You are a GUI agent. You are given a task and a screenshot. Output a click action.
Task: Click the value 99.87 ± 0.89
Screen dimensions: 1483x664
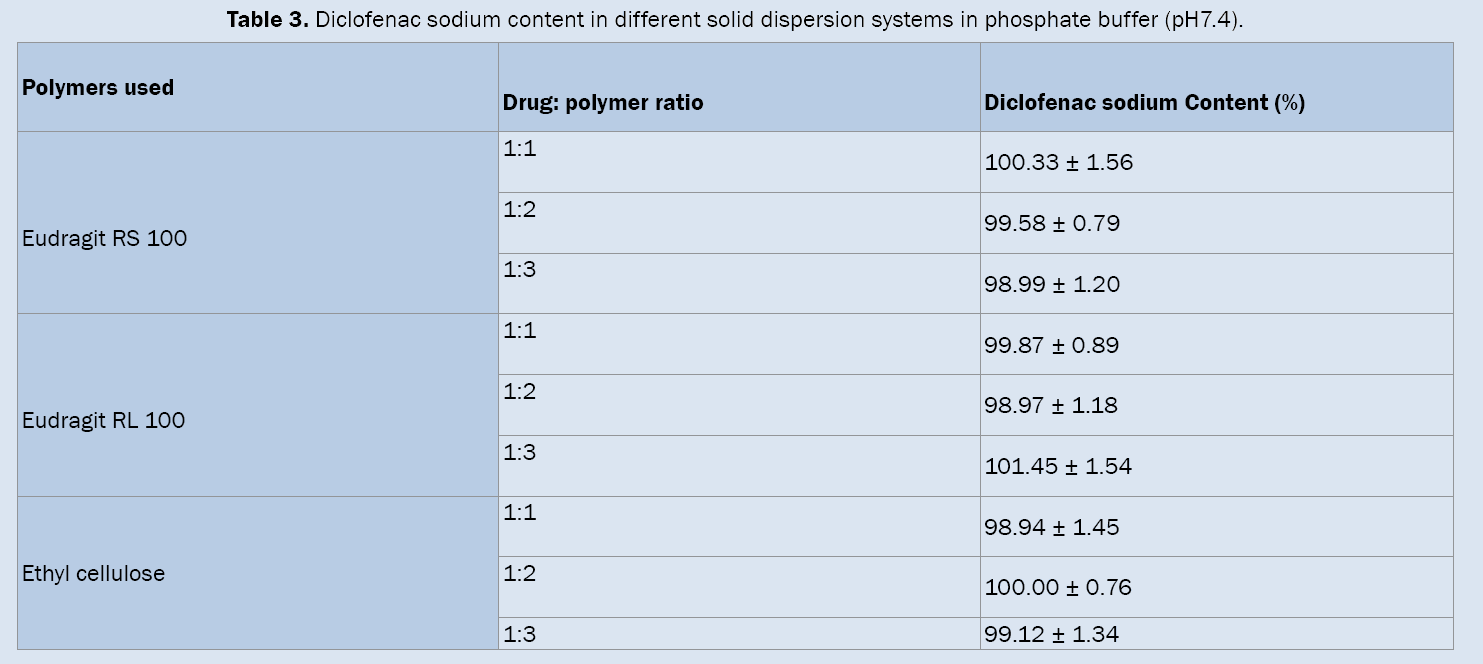pos(1052,345)
